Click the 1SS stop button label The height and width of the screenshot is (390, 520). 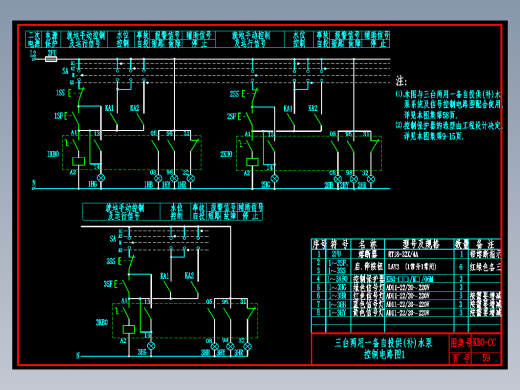tap(60, 93)
